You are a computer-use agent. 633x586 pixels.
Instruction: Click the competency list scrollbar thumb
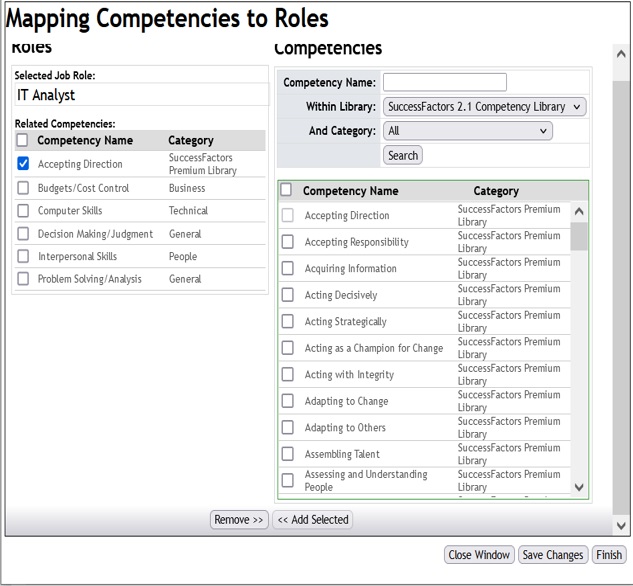[x=579, y=236]
